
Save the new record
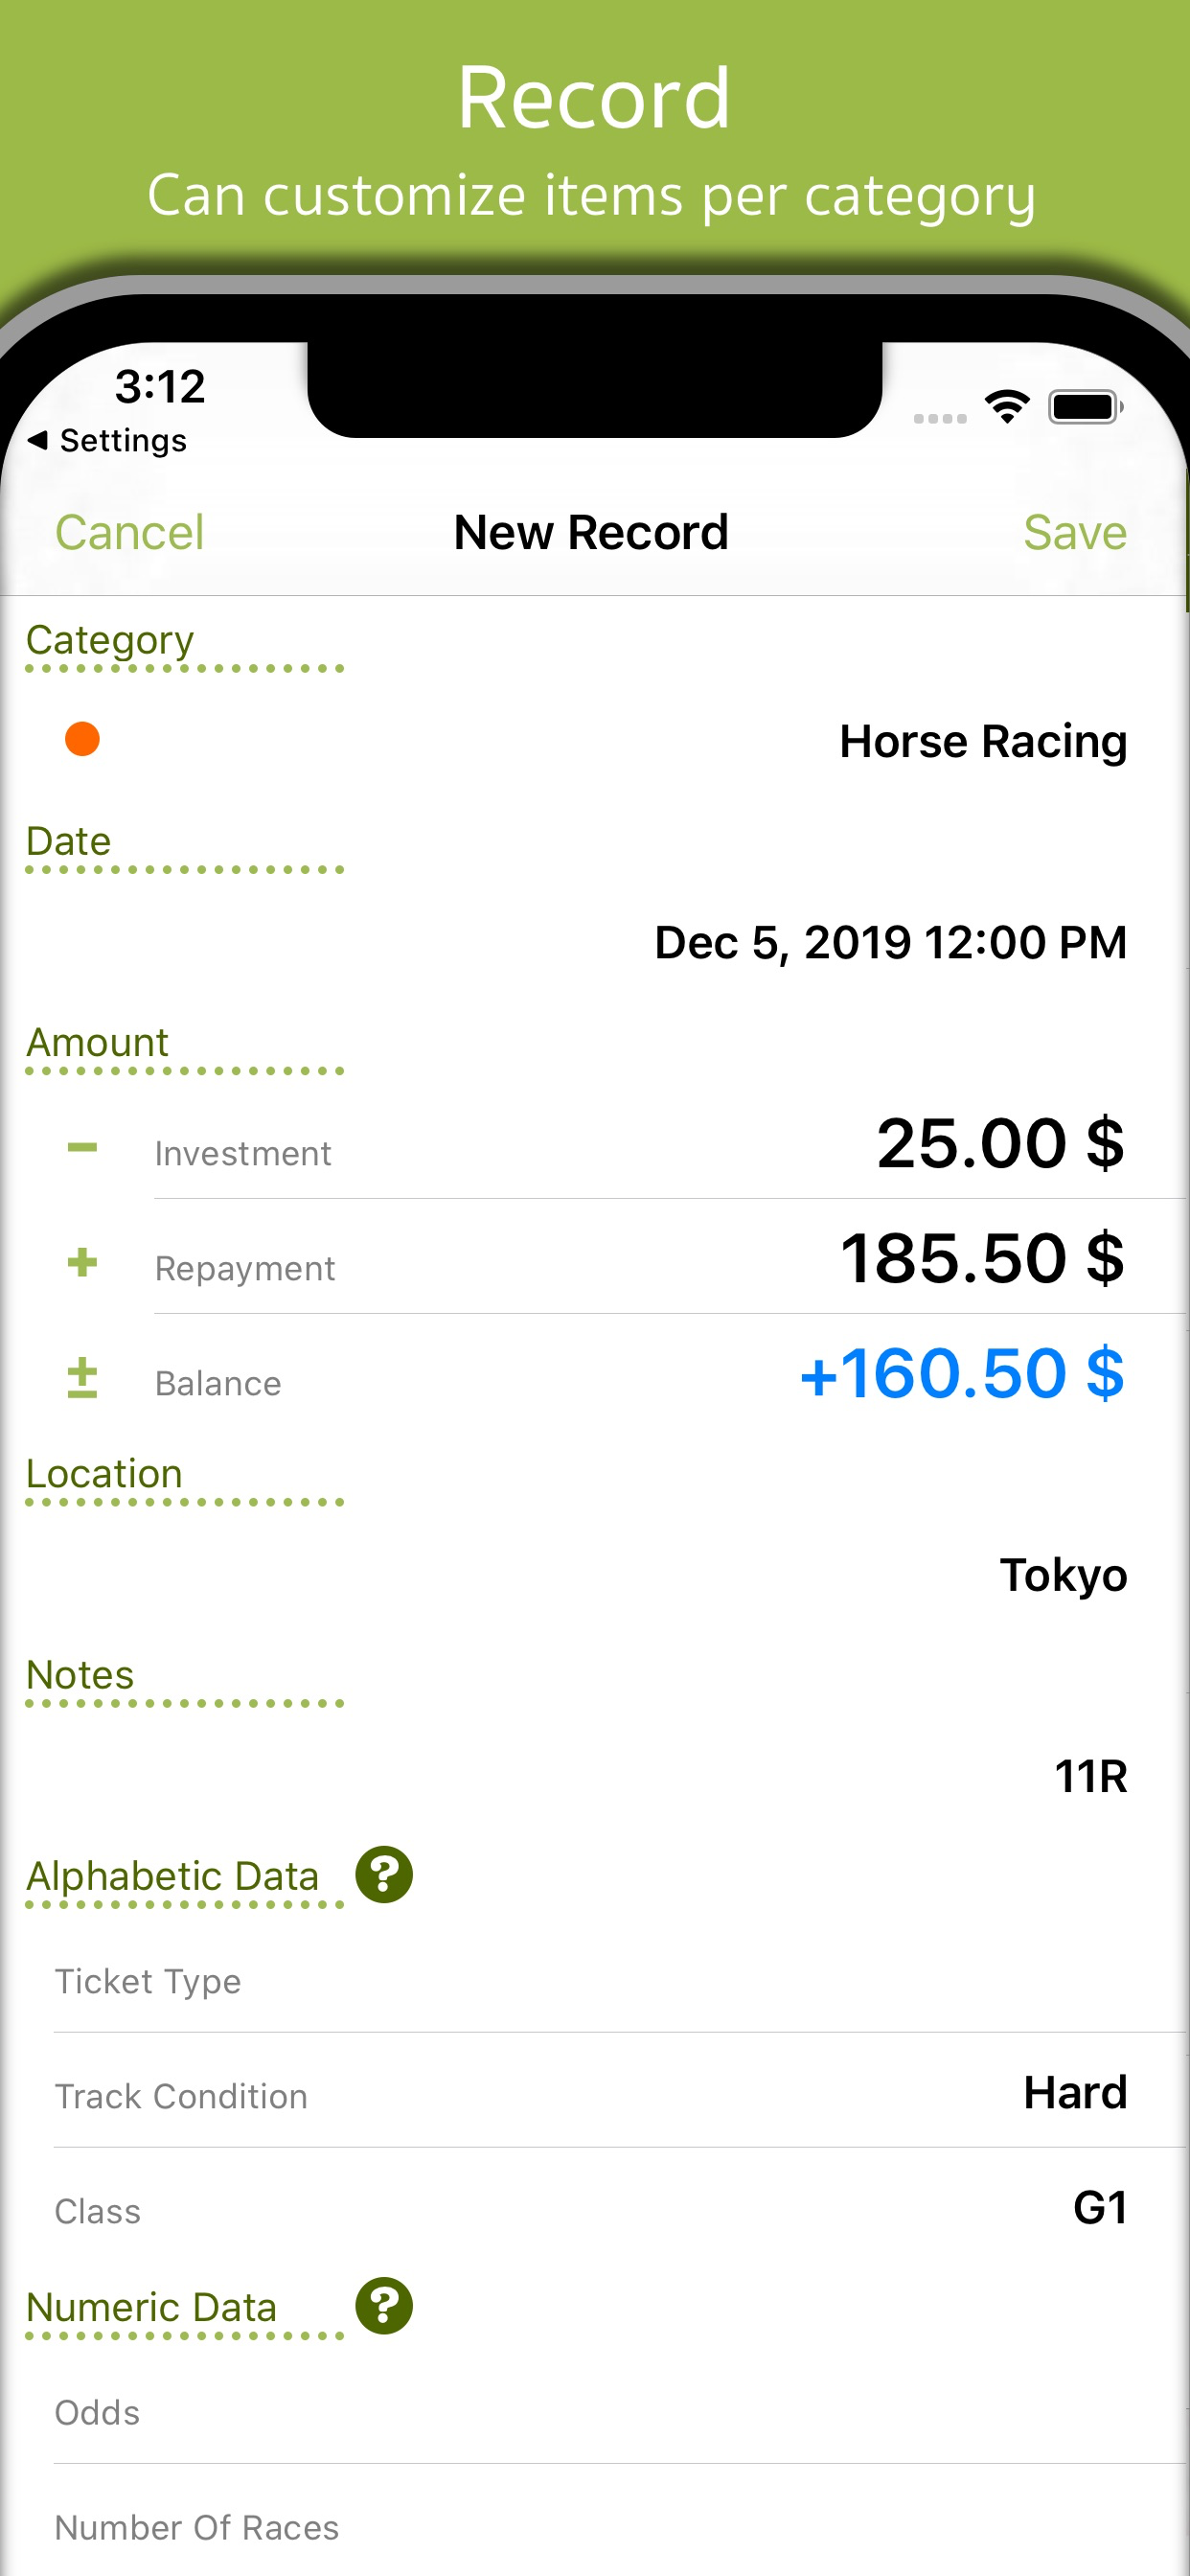1075,532
